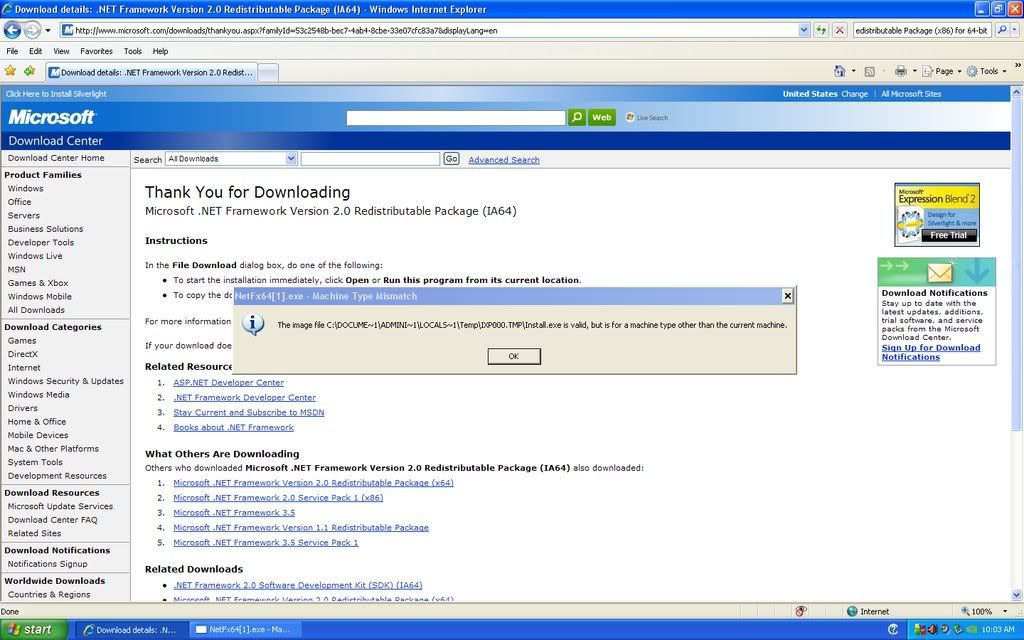Expand the command bar overflow chevron
Image resolution: width=1024 pixels, height=640 pixels.
click(1017, 66)
